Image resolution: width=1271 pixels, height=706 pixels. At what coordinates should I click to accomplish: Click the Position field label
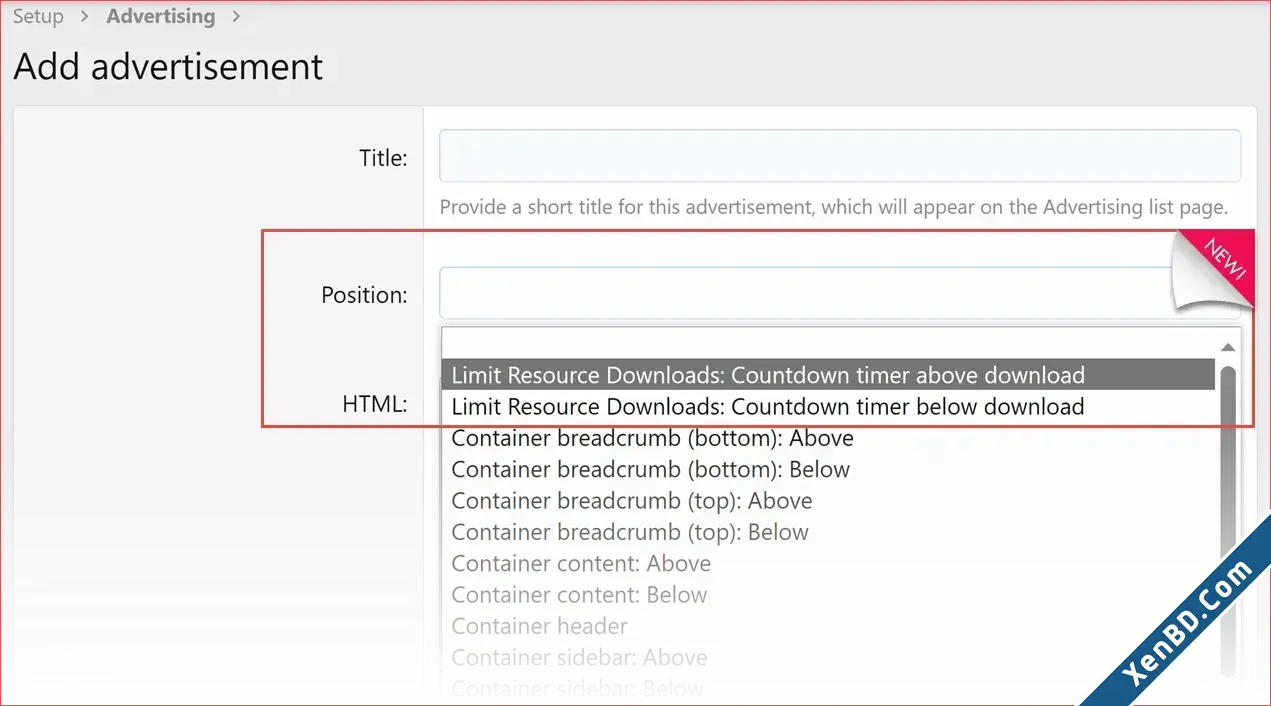[x=364, y=295]
